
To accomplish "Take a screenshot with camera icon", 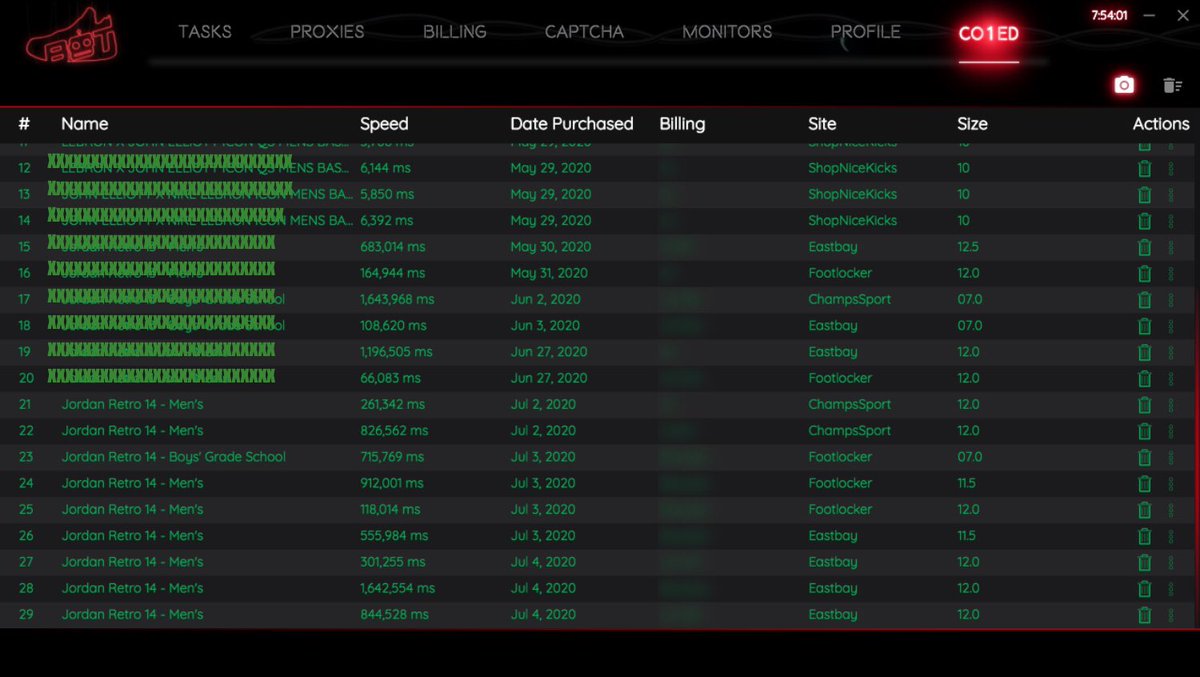I will point(1124,85).
